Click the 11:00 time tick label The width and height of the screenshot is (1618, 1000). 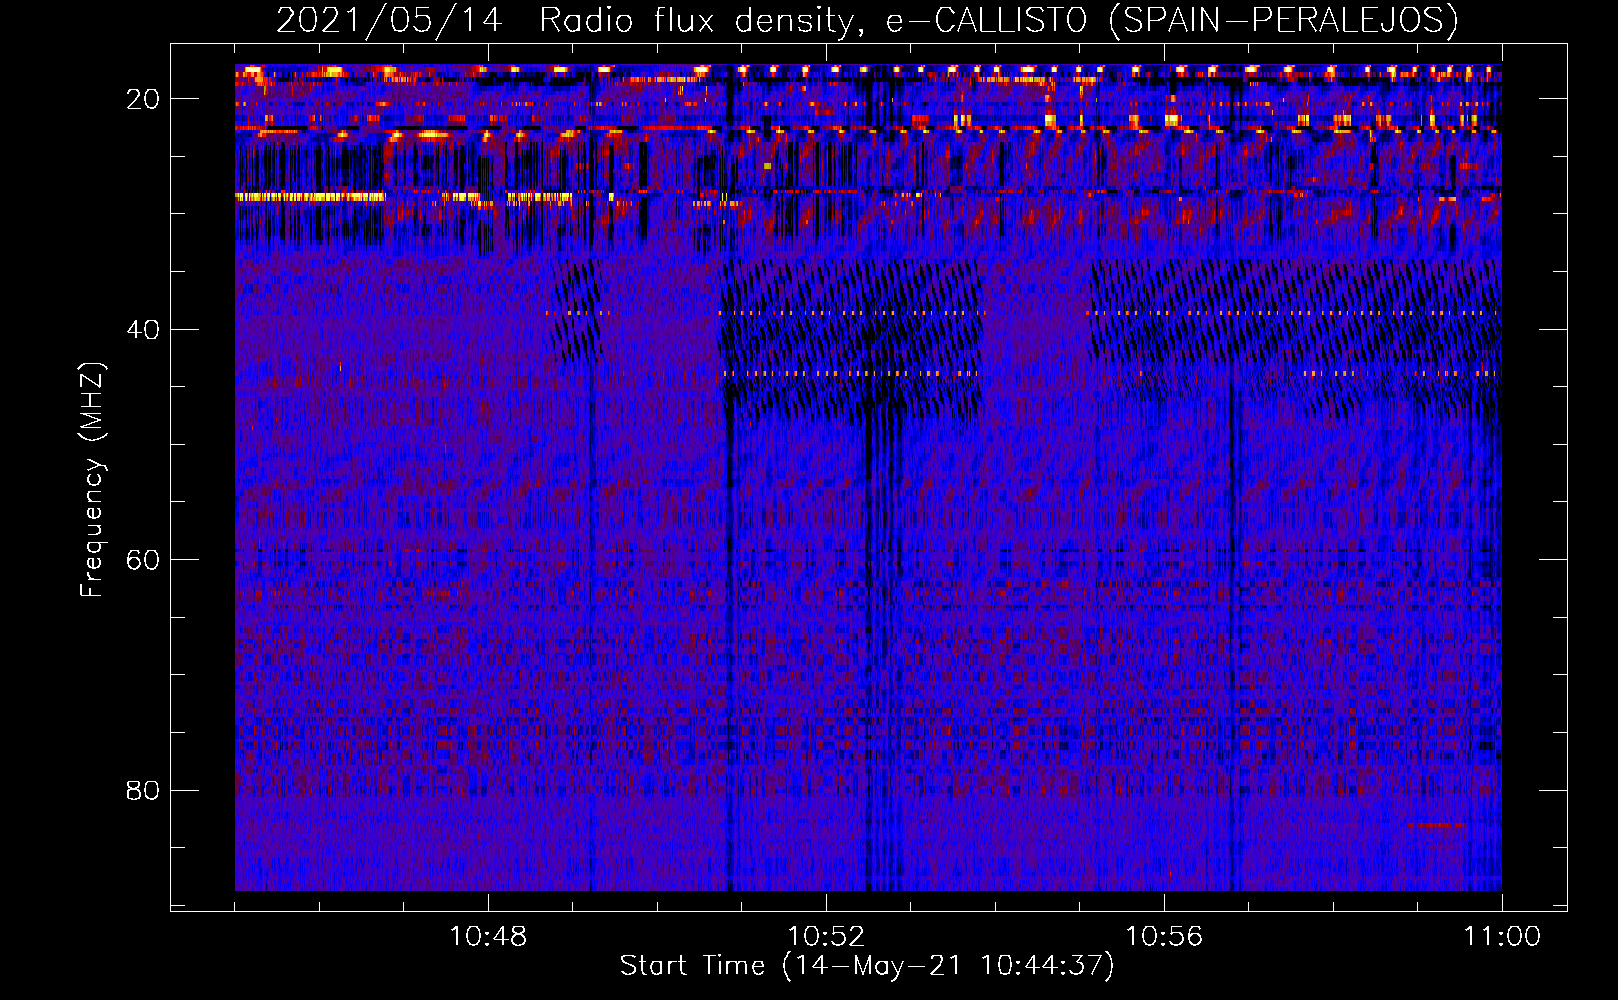point(1502,937)
